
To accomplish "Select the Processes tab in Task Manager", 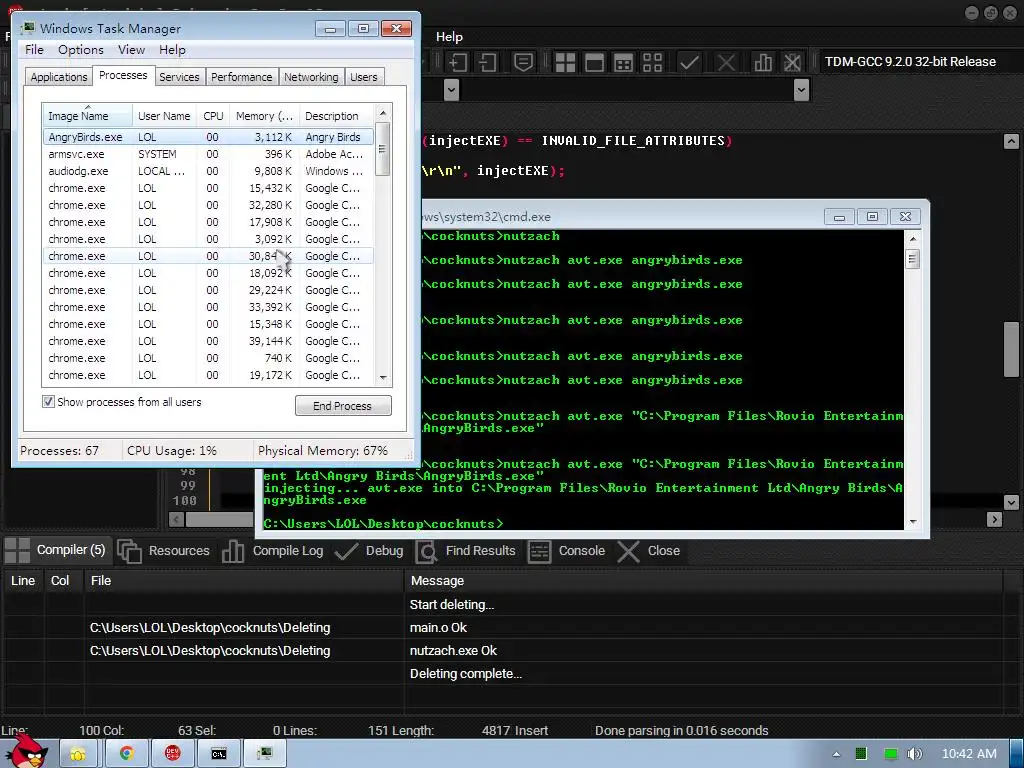I will [123, 75].
